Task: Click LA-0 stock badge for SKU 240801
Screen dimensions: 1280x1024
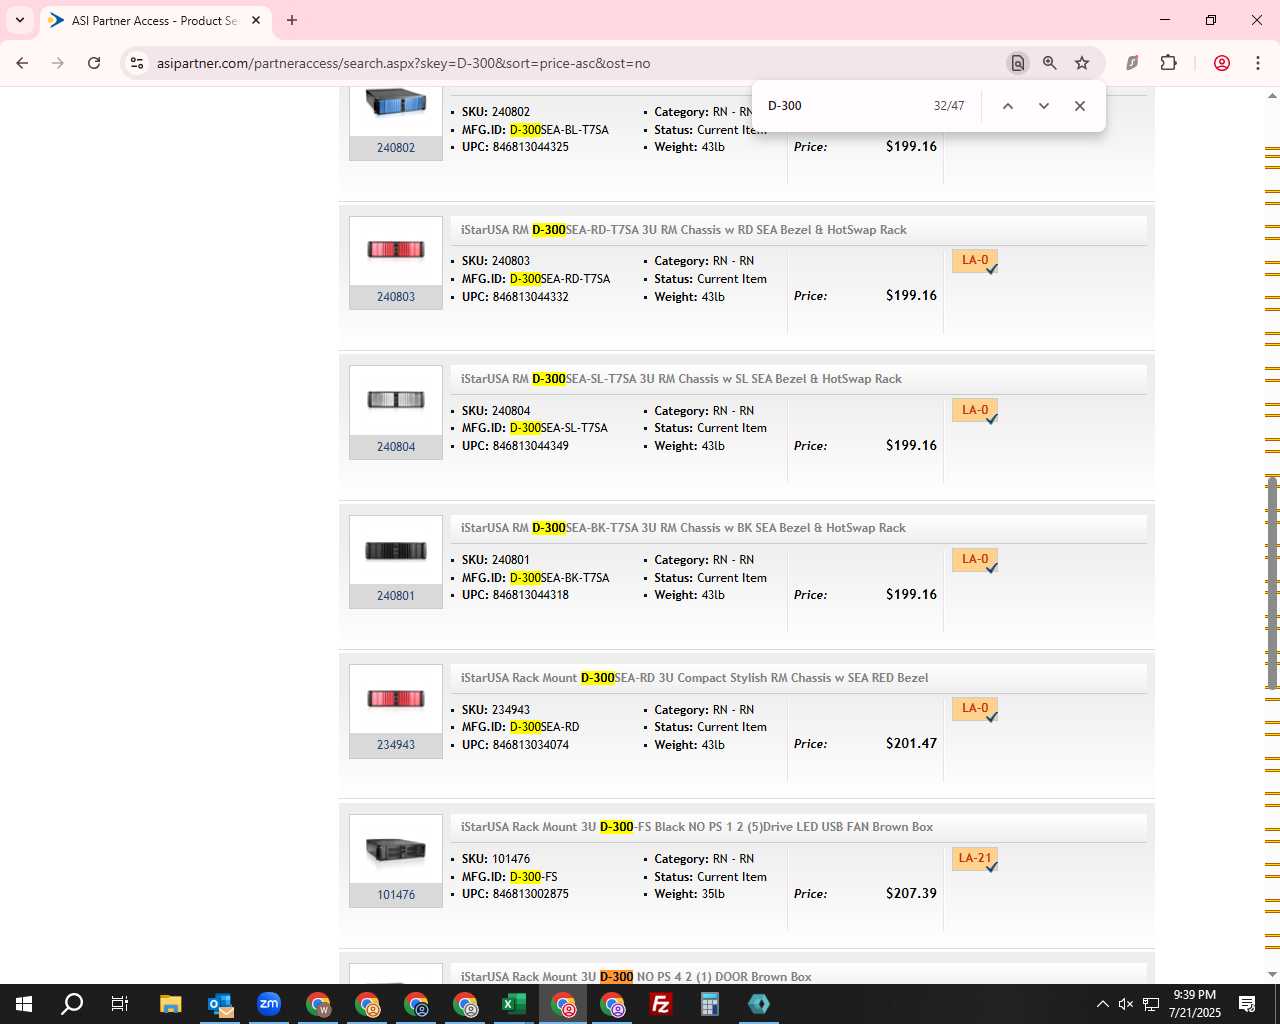Action: 975,560
